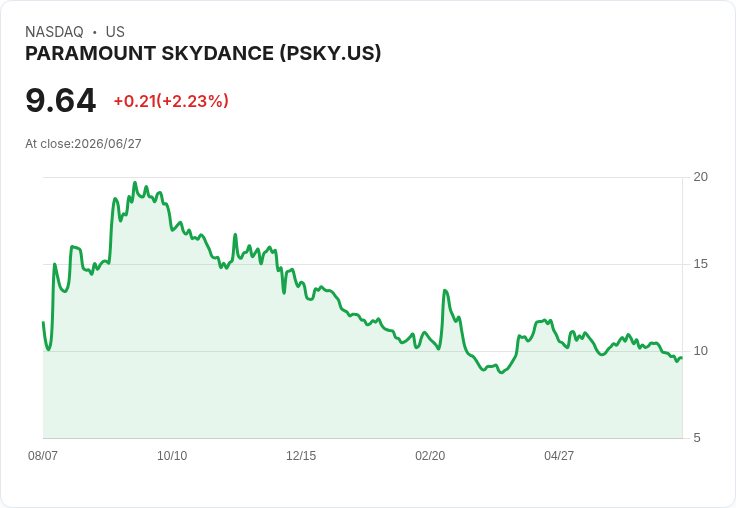Click the lowest trough of the price line
736x508 pixels.
502,373
